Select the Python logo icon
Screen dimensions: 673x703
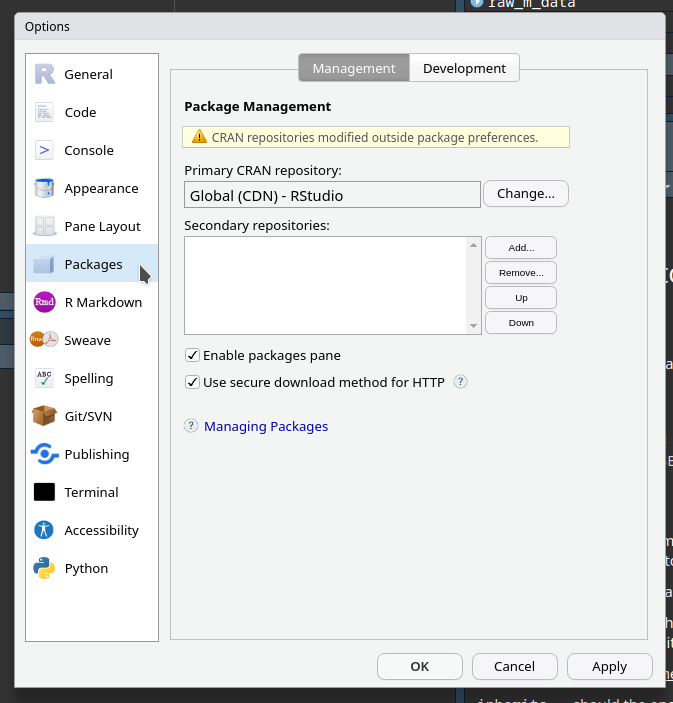44,568
